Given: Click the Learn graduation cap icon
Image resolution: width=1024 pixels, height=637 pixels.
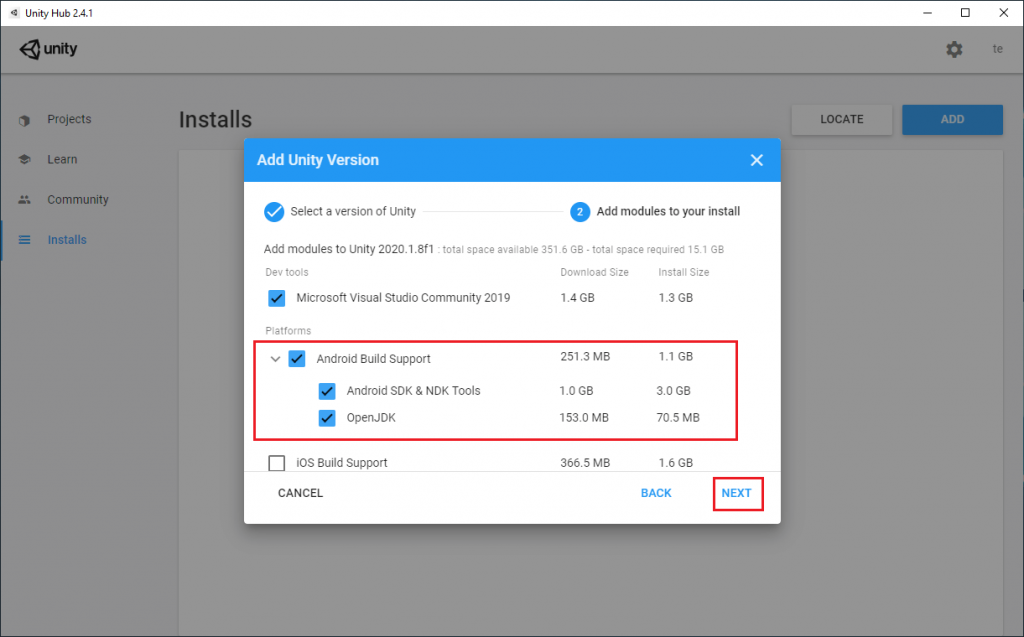Looking at the screenshot, I should 25,159.
